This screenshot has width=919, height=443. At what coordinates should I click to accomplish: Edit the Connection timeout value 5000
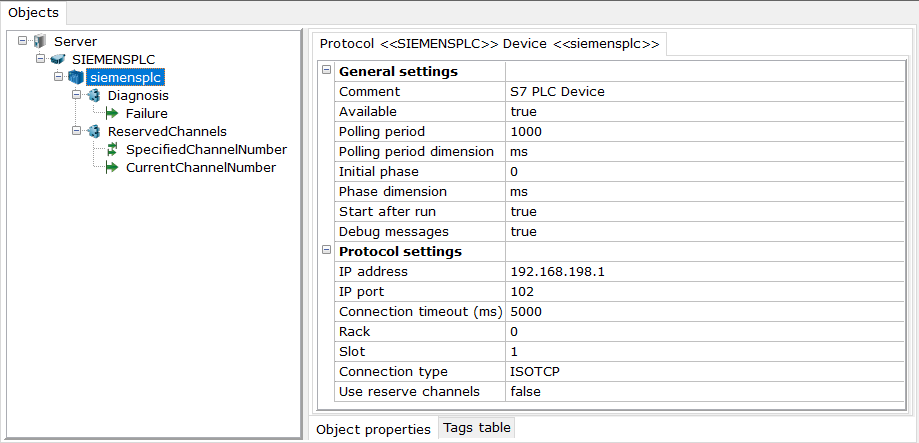coord(705,312)
